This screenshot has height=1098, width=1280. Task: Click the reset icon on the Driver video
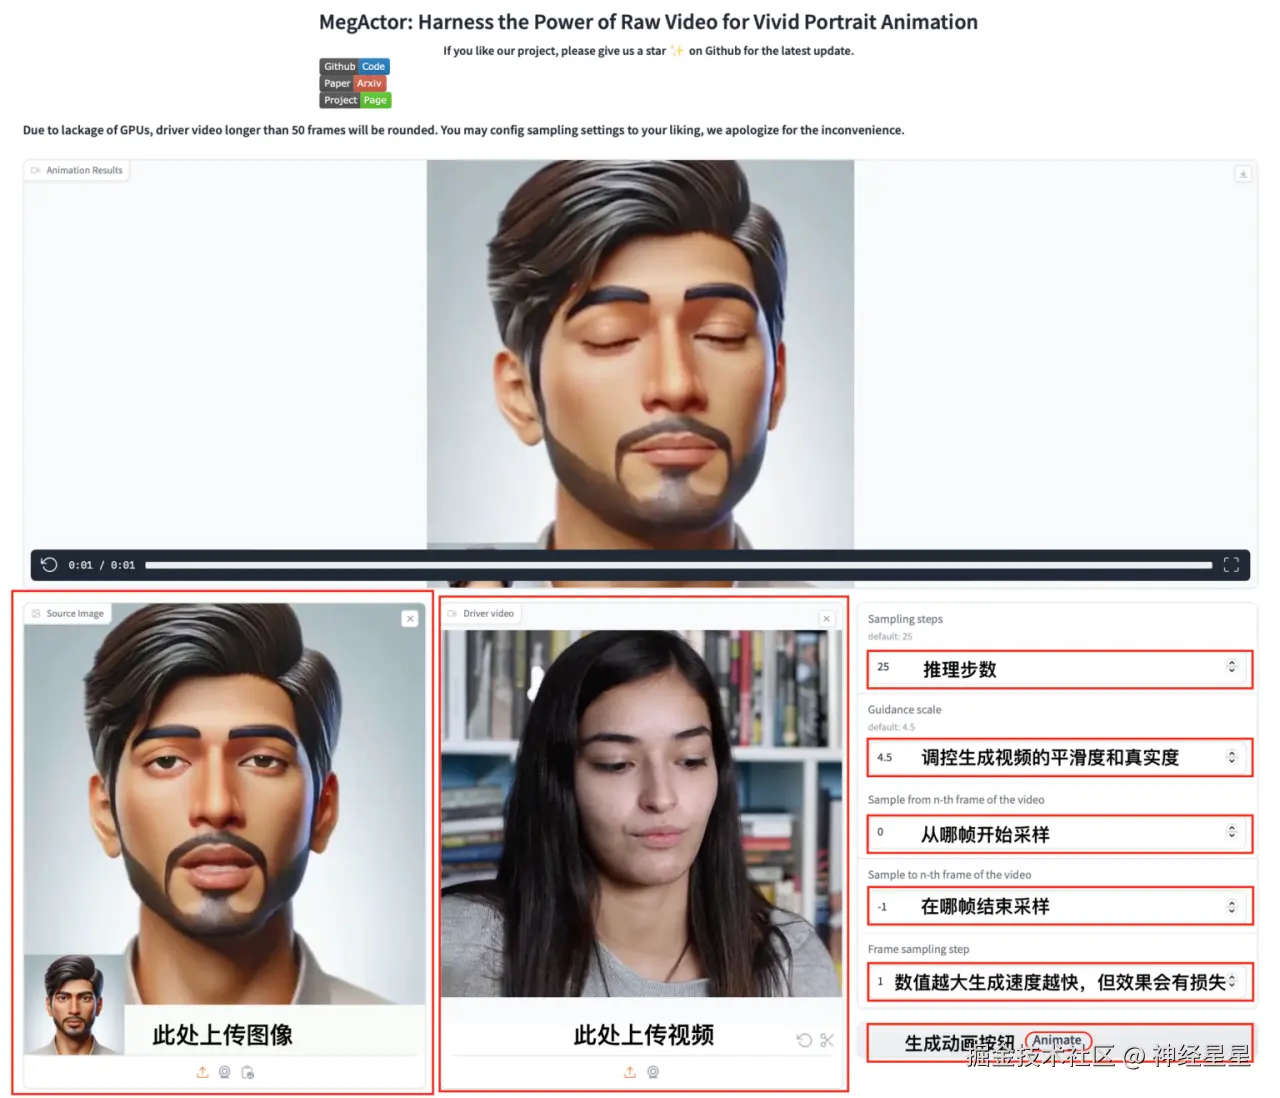tap(804, 1040)
